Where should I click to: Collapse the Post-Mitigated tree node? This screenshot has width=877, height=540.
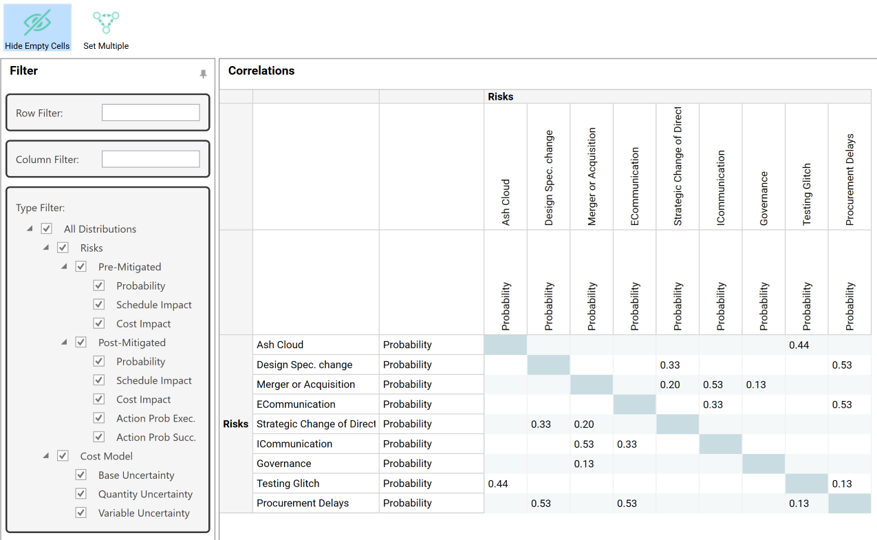click(x=65, y=343)
